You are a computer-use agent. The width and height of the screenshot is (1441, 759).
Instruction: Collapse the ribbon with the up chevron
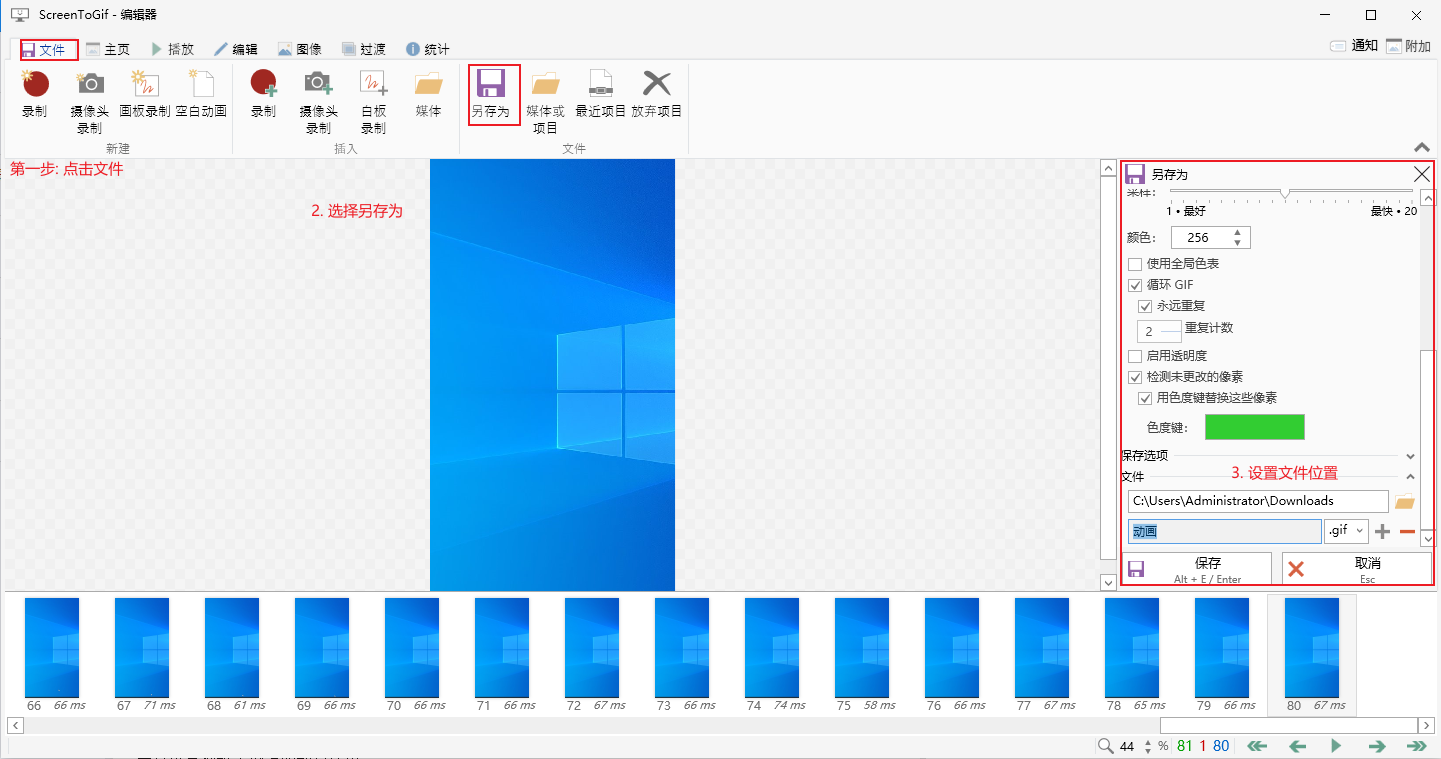pos(1422,146)
